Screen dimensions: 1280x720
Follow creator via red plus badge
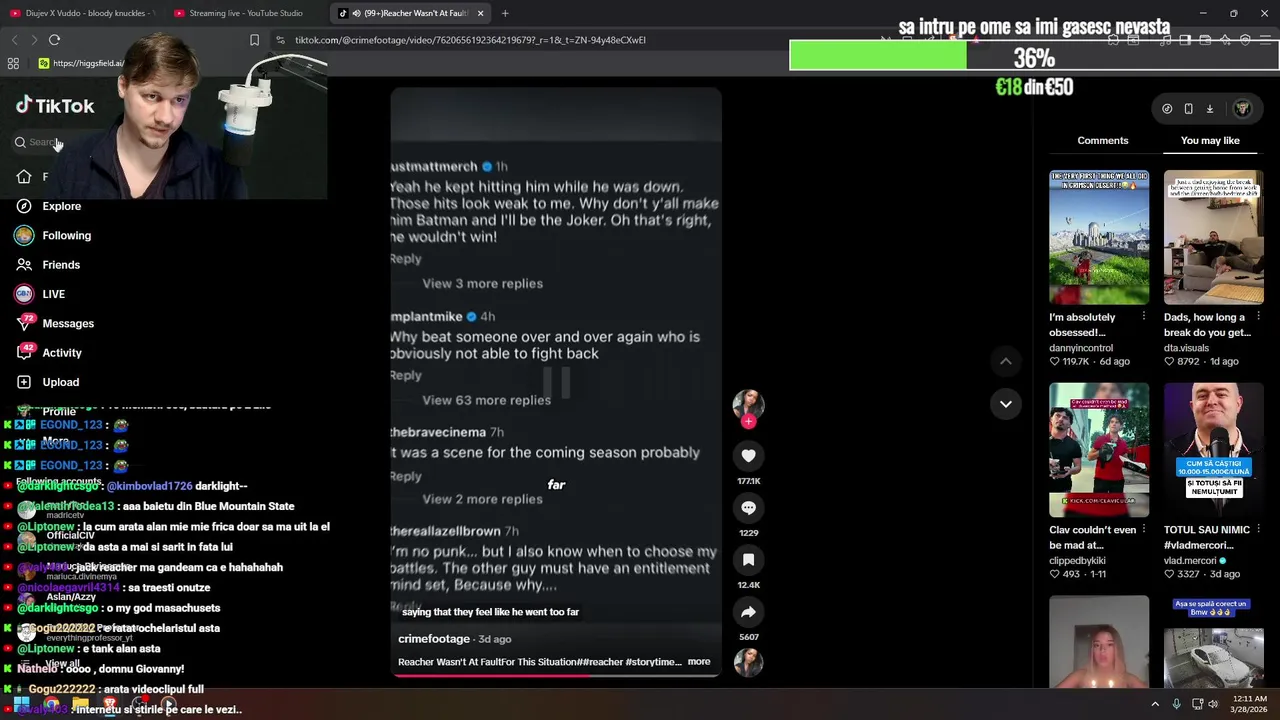(x=748, y=422)
